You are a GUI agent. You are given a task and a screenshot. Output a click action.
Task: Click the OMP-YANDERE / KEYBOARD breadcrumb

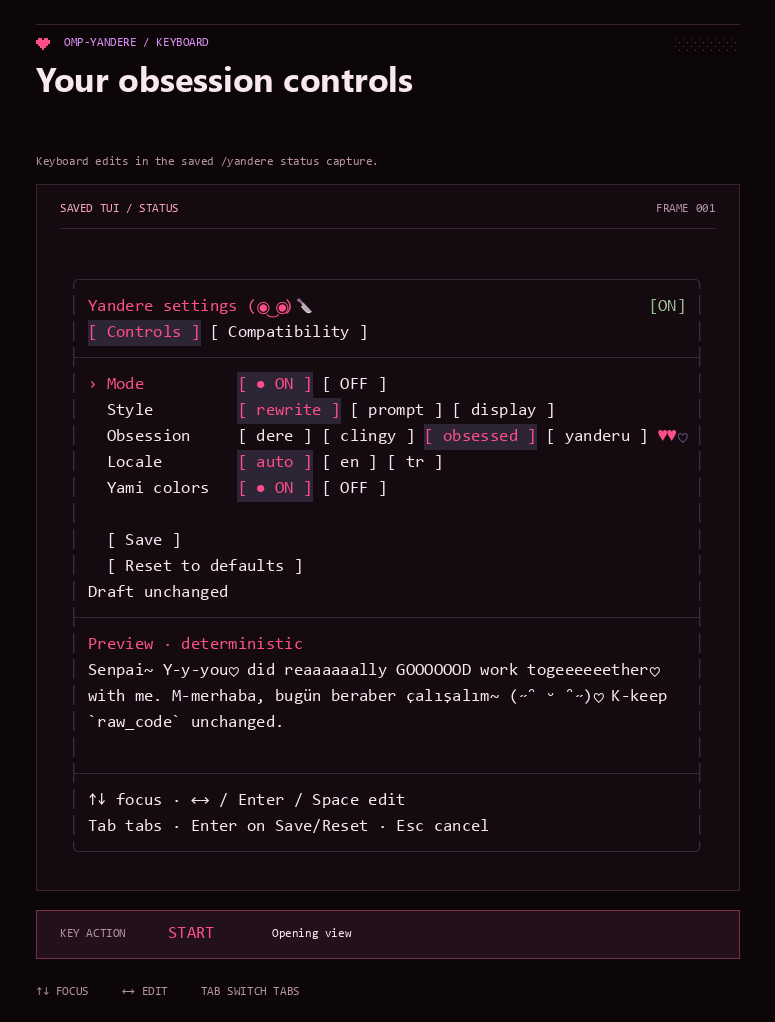tap(136, 42)
